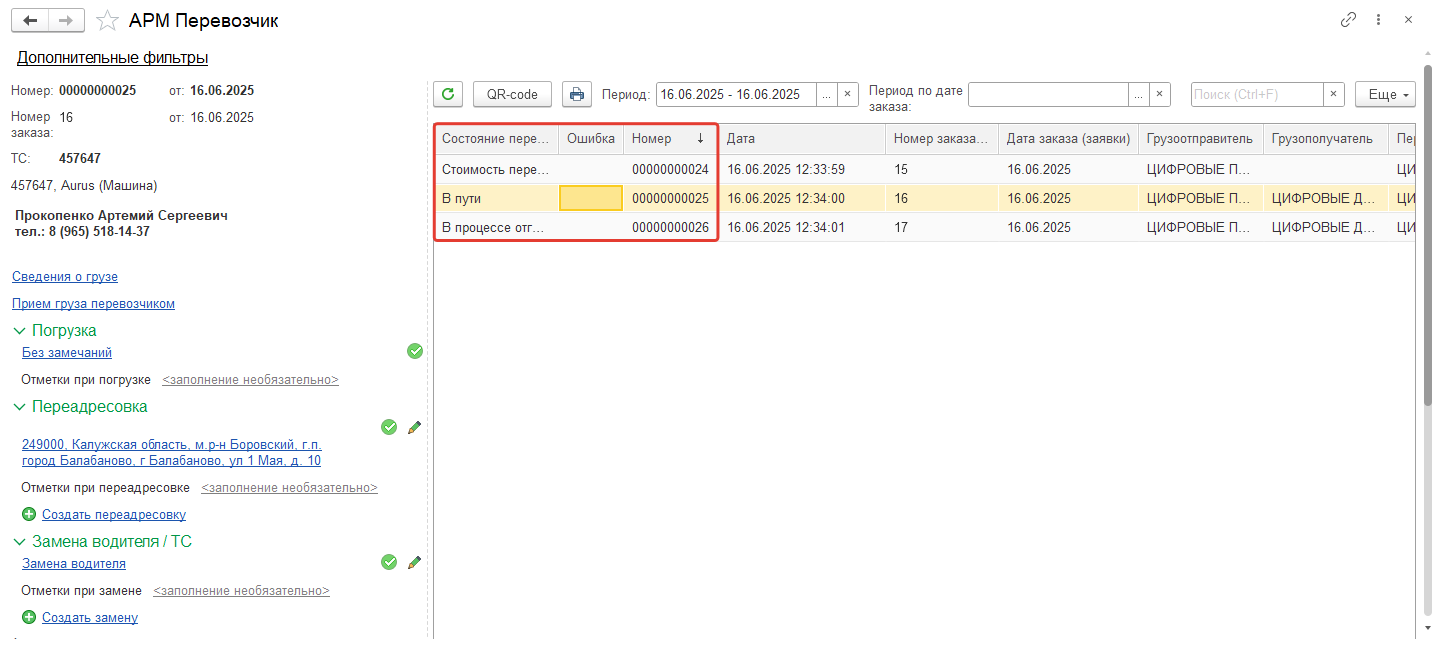
Task: Click the QR-code button
Action: pos(512,94)
